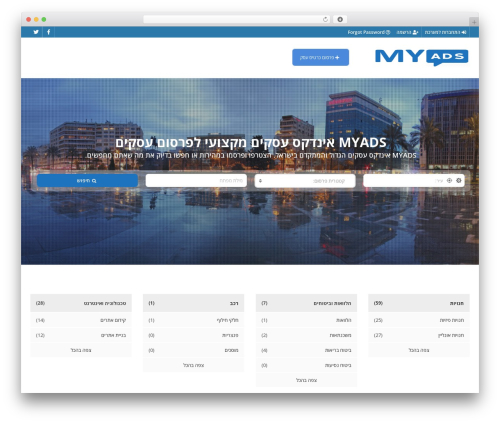Open קידום אתרים row with (14)
Image resolution: width=500 pixels, height=423 pixels.
[81, 320]
